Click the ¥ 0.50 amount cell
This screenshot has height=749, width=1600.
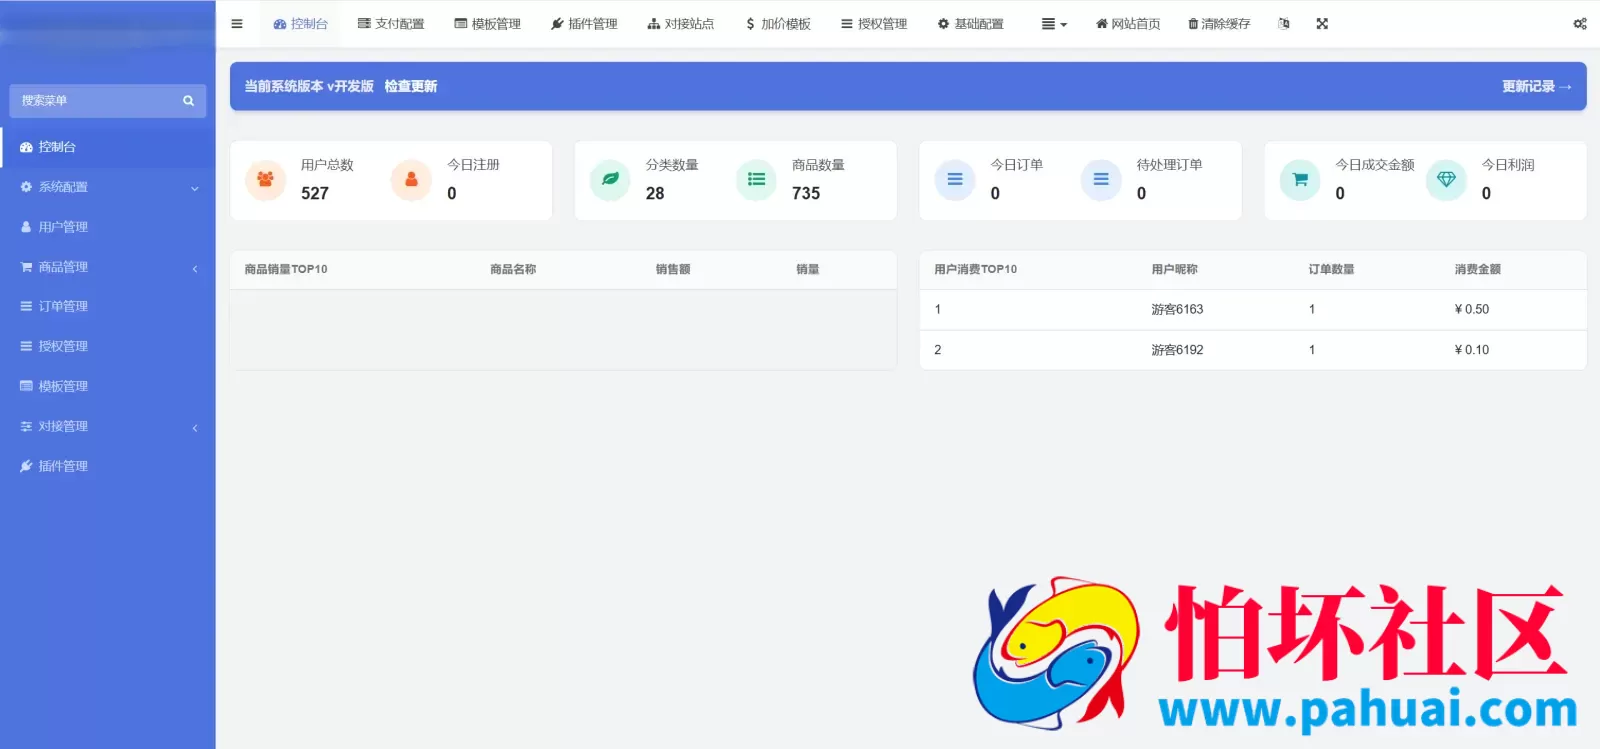pyautogui.click(x=1472, y=310)
